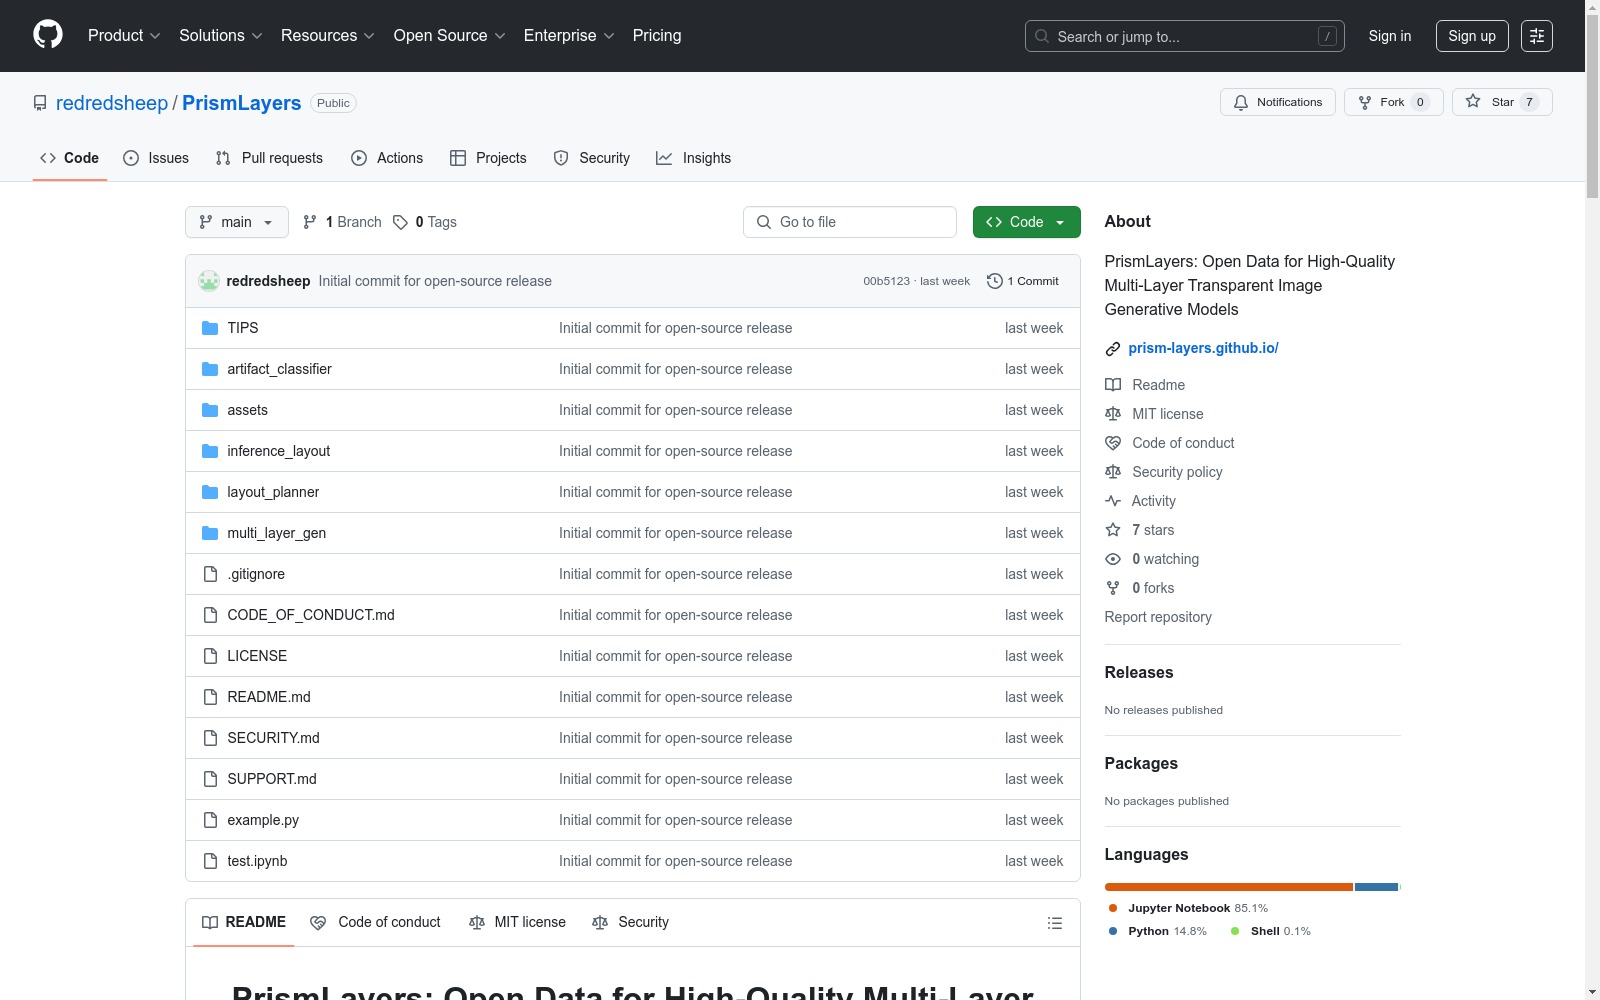The width and height of the screenshot is (1600, 1000).
Task: Click the .gitignore file icon
Action: 210,574
